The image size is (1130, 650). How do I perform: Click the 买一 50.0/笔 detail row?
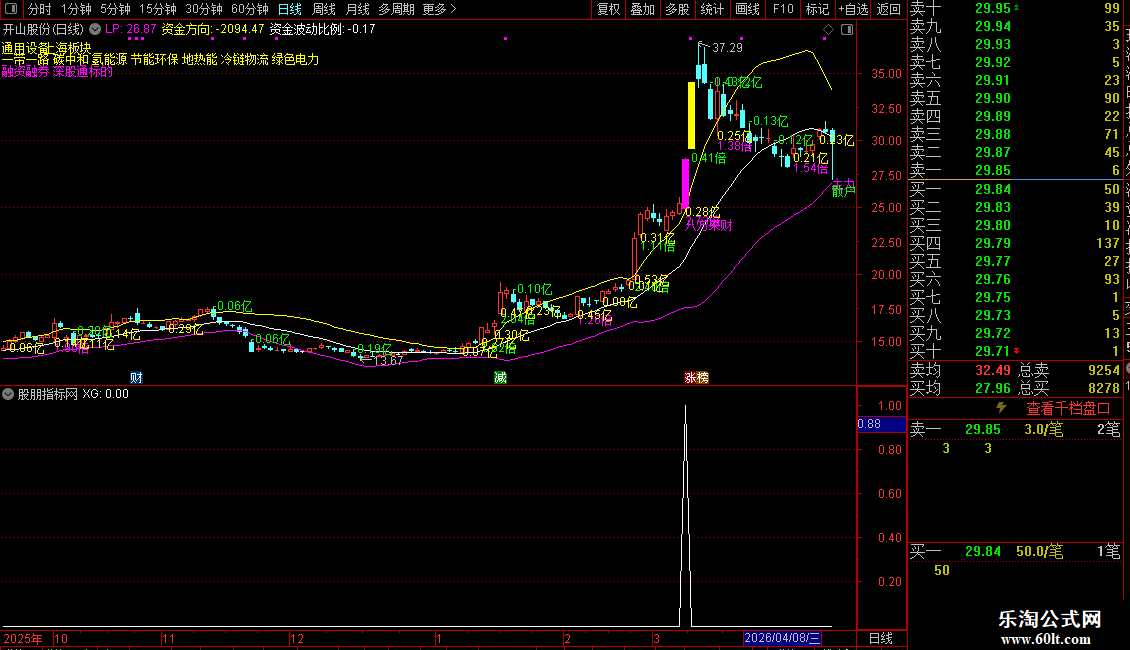pyautogui.click(x=1015, y=551)
